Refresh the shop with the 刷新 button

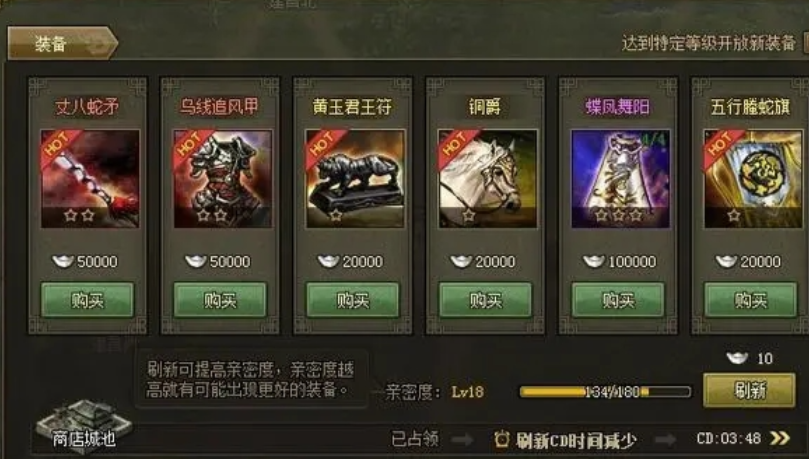749,390
